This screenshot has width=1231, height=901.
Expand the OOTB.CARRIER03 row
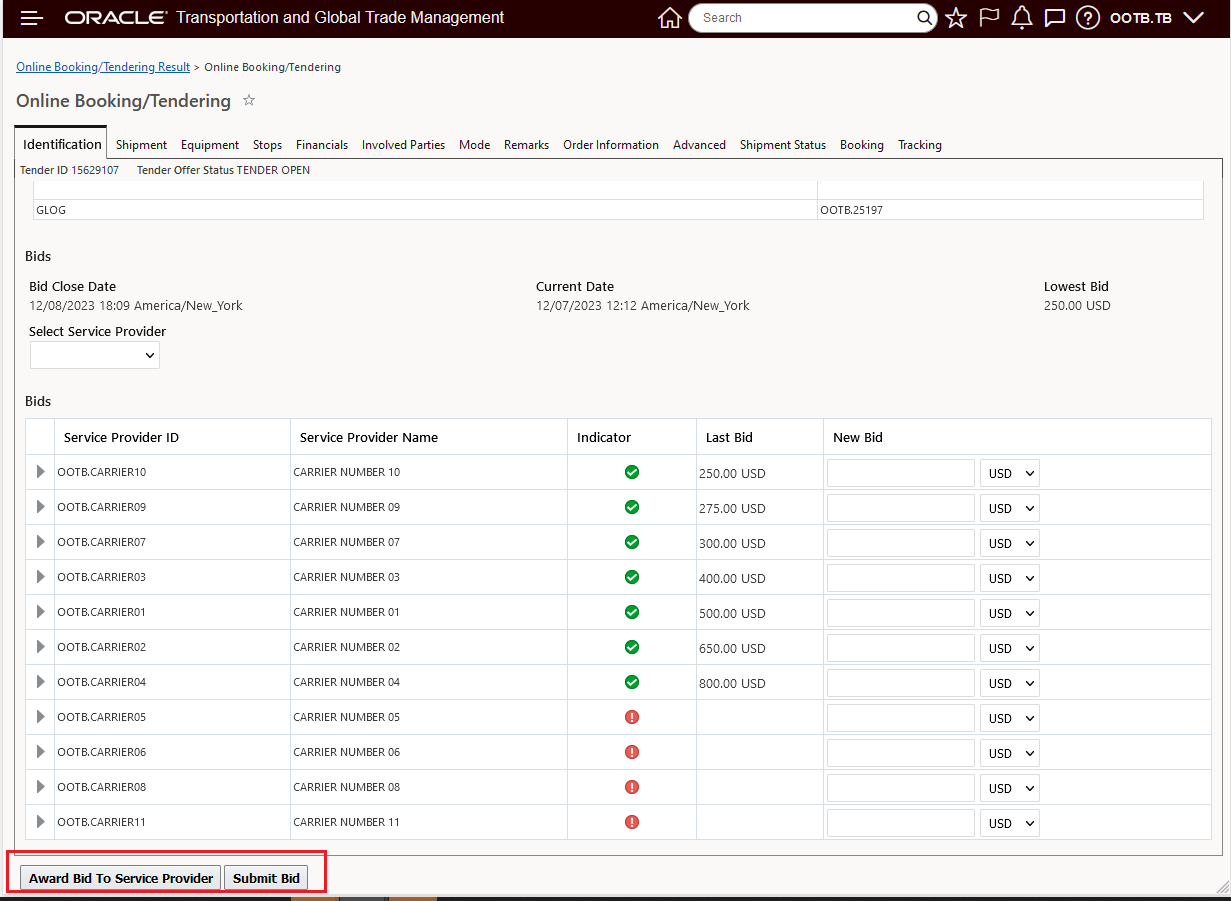[x=41, y=577]
